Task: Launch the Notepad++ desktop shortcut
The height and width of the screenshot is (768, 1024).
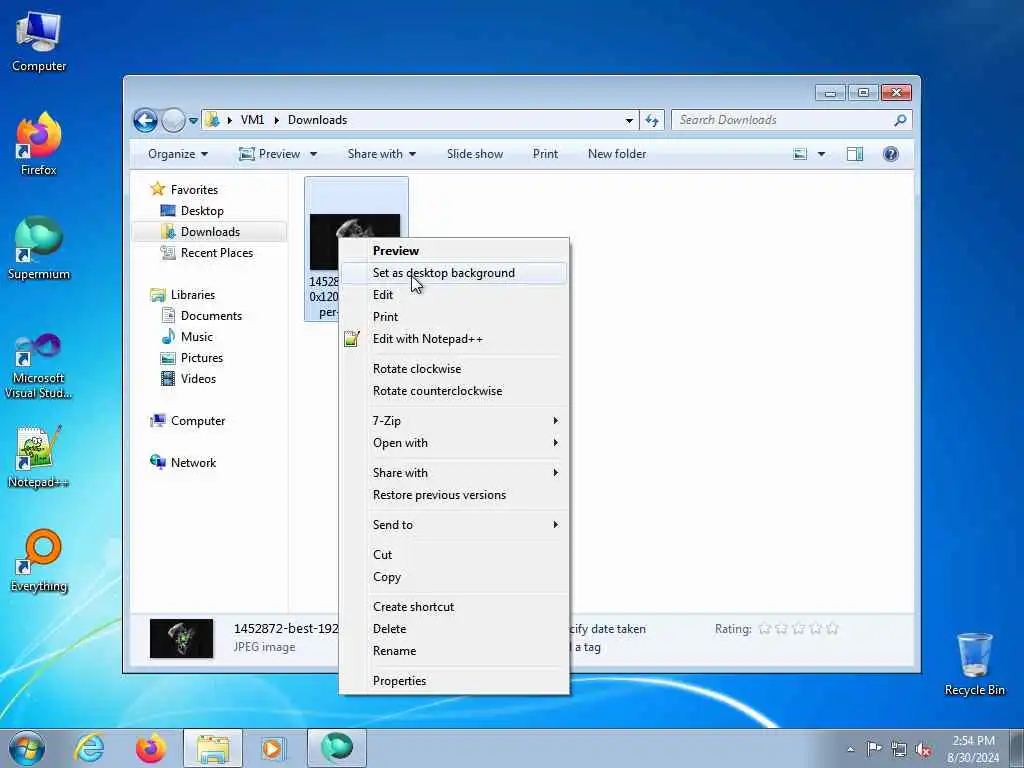Action: [39, 457]
